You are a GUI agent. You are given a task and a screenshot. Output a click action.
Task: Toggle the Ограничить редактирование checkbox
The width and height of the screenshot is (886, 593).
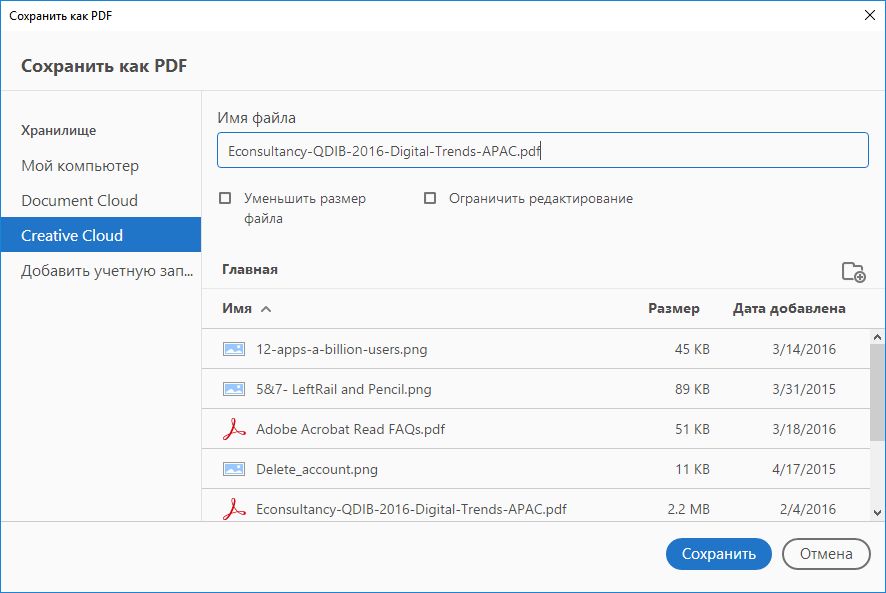click(430, 199)
